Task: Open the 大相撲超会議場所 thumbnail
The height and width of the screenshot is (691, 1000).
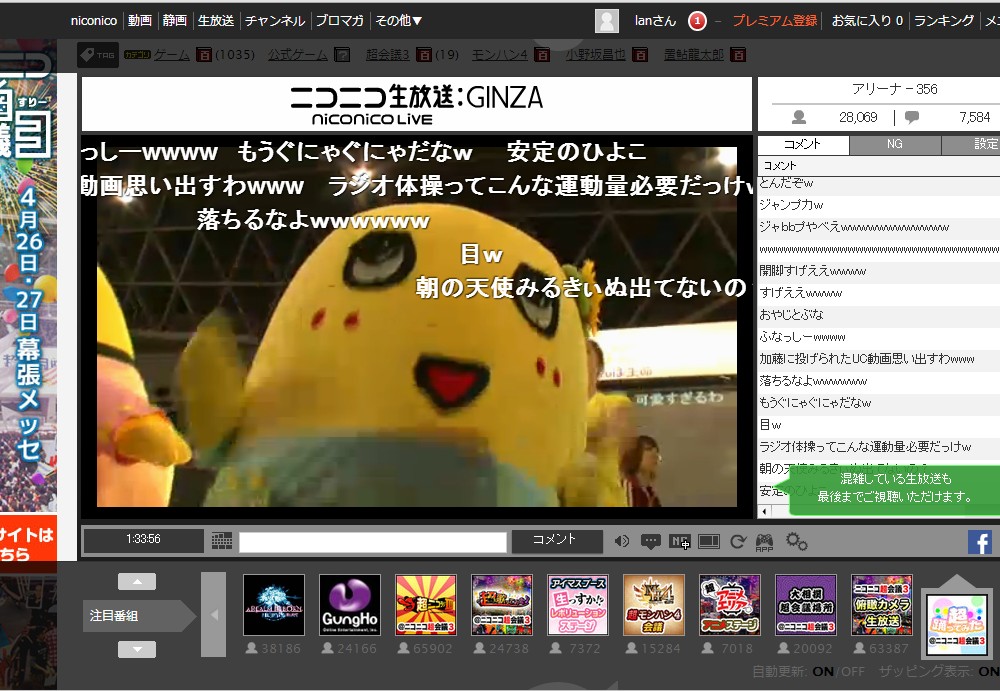Action: pyautogui.click(x=806, y=605)
